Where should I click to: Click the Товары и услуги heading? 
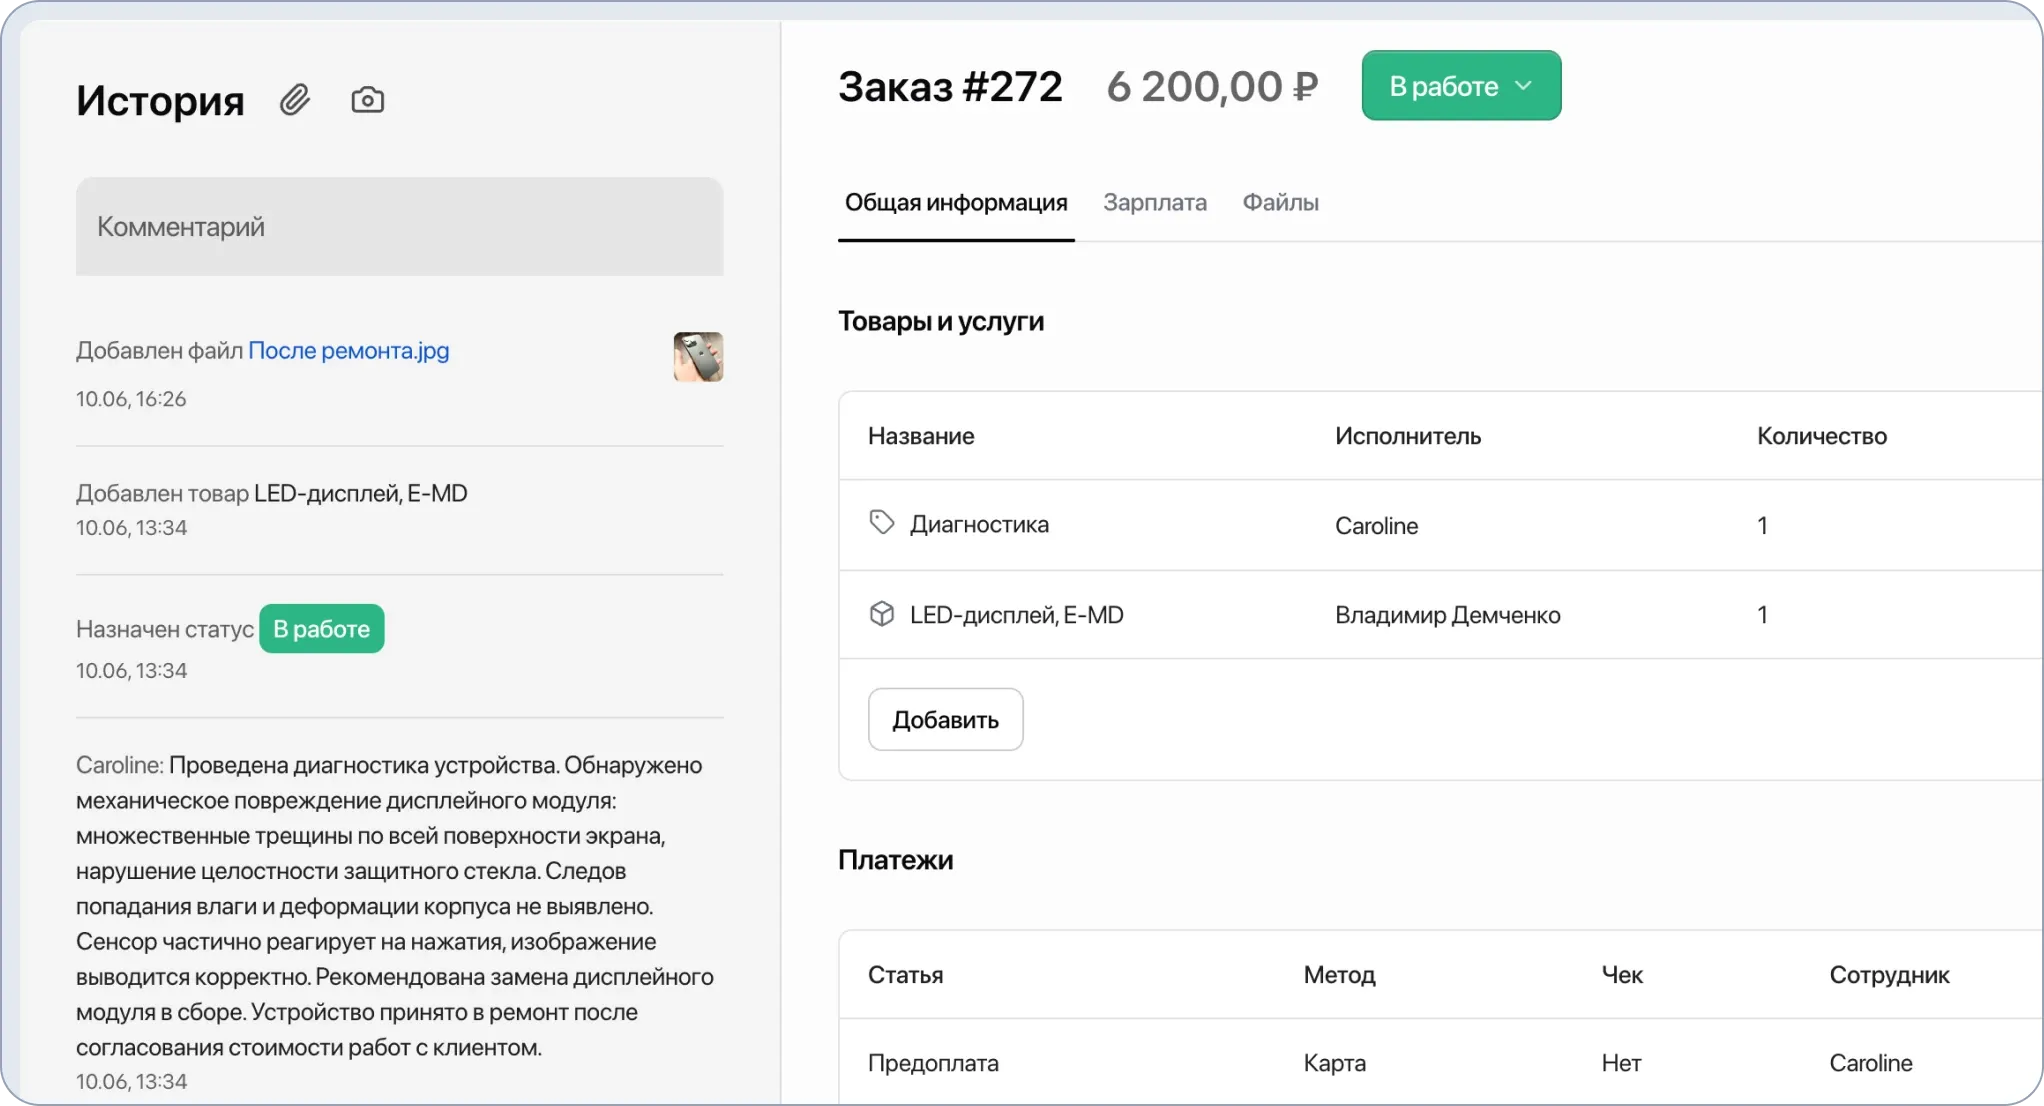[941, 321]
